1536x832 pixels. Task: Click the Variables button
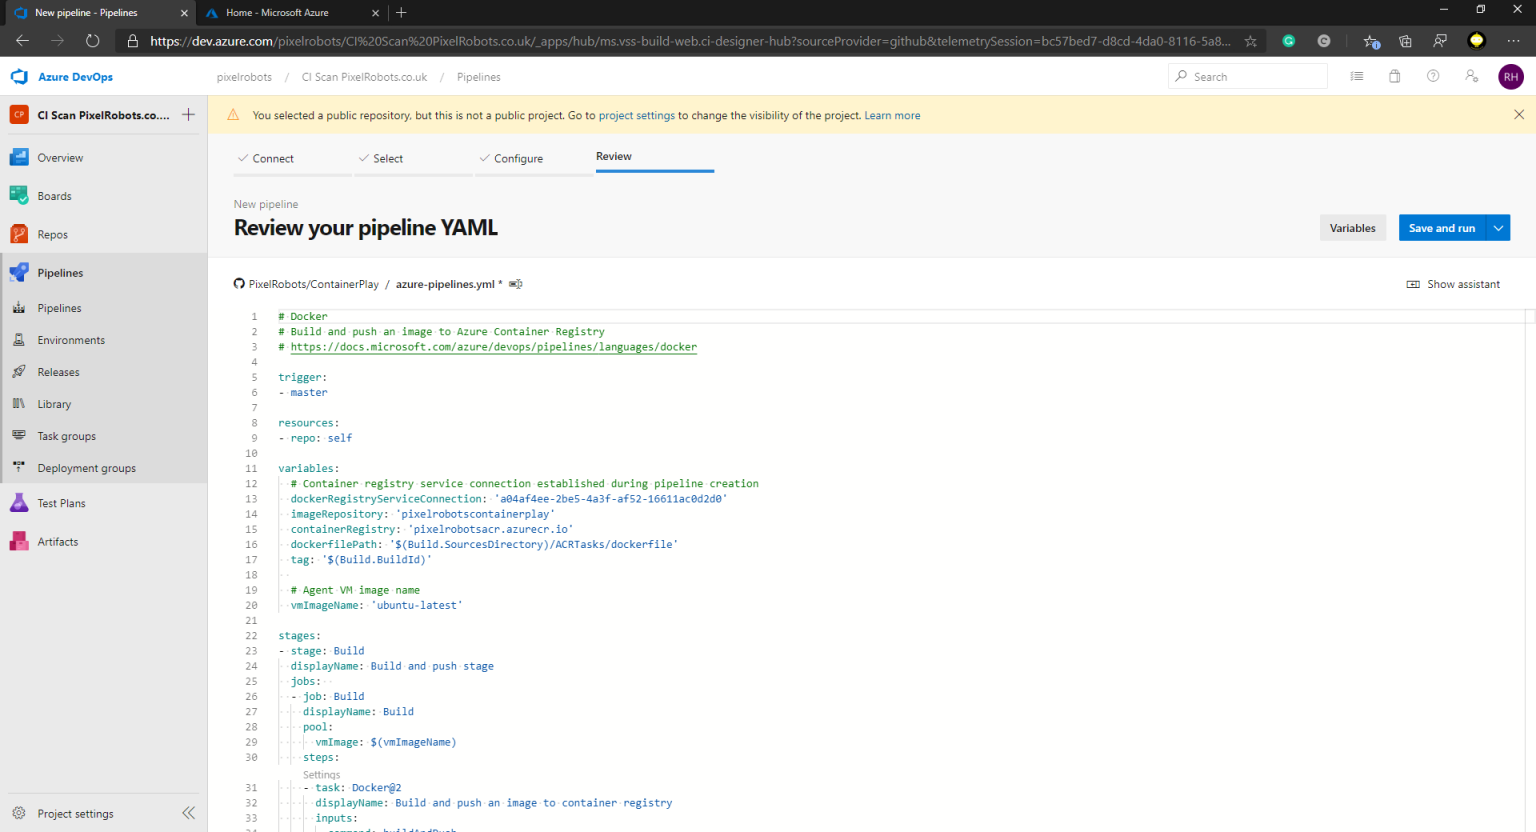(1352, 227)
